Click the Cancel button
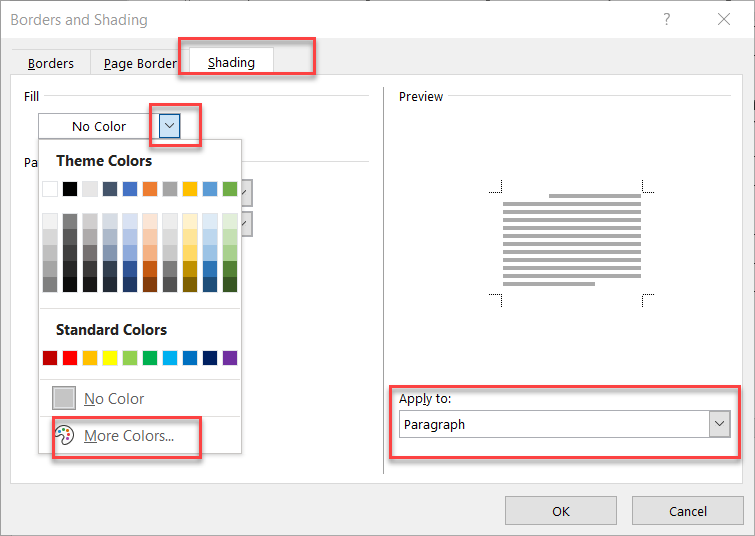The image size is (755, 536). click(688, 511)
